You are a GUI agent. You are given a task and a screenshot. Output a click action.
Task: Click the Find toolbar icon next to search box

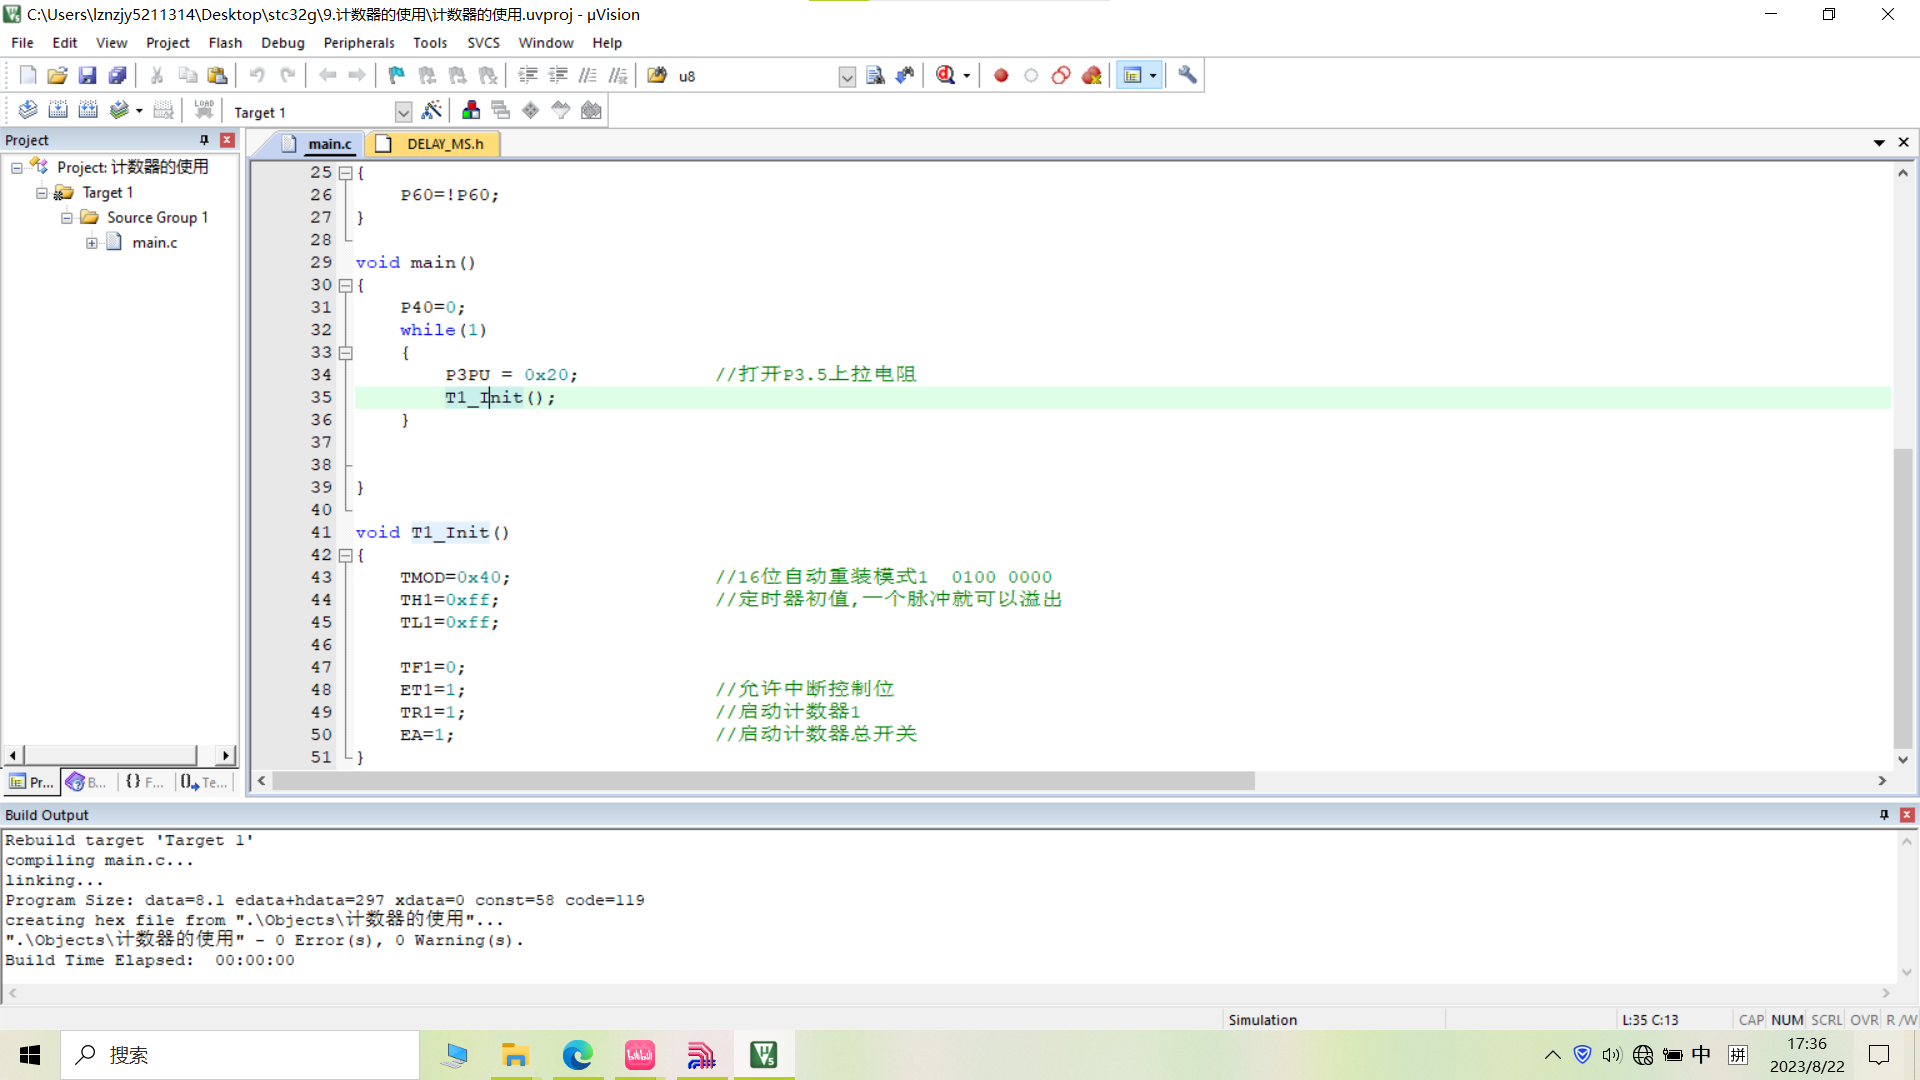click(875, 75)
